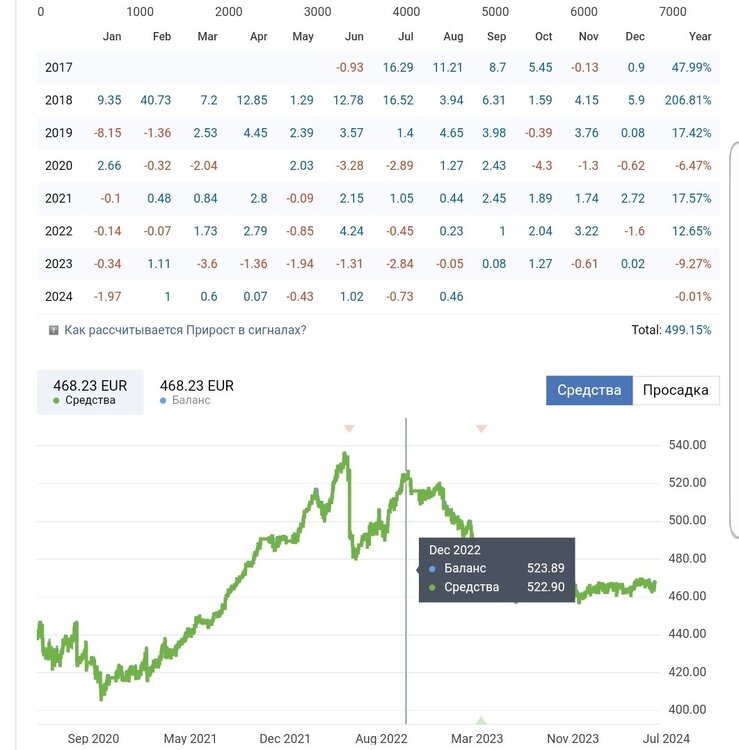Select the 468.23 EUR Баланс legend item
This screenshot has height=750, width=739.
tap(197, 392)
